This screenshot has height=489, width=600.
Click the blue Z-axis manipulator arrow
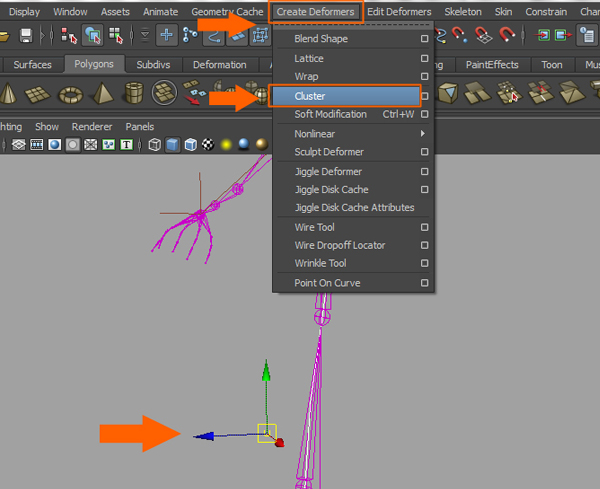[204, 436]
